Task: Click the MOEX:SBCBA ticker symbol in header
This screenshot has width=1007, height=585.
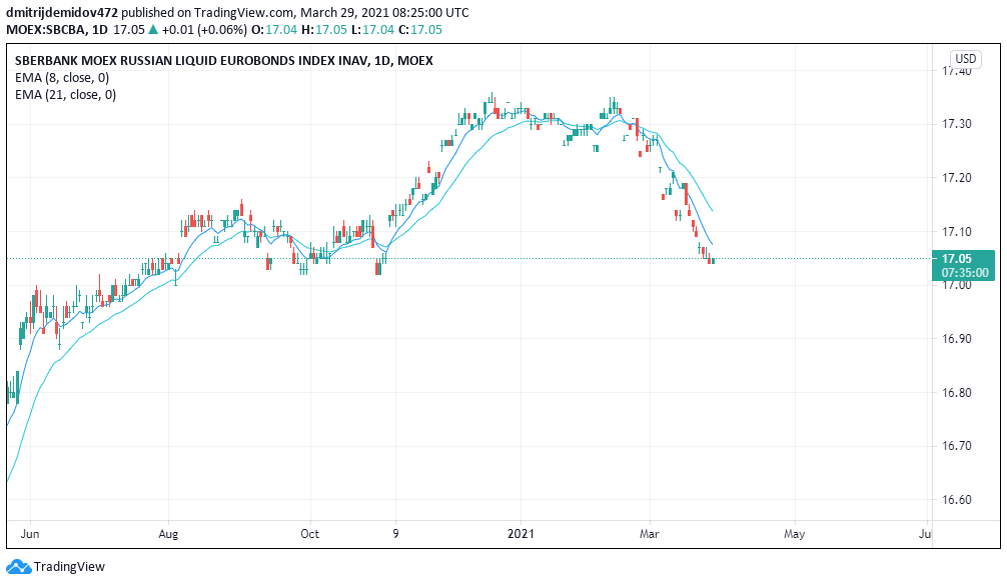Action: coord(46,30)
